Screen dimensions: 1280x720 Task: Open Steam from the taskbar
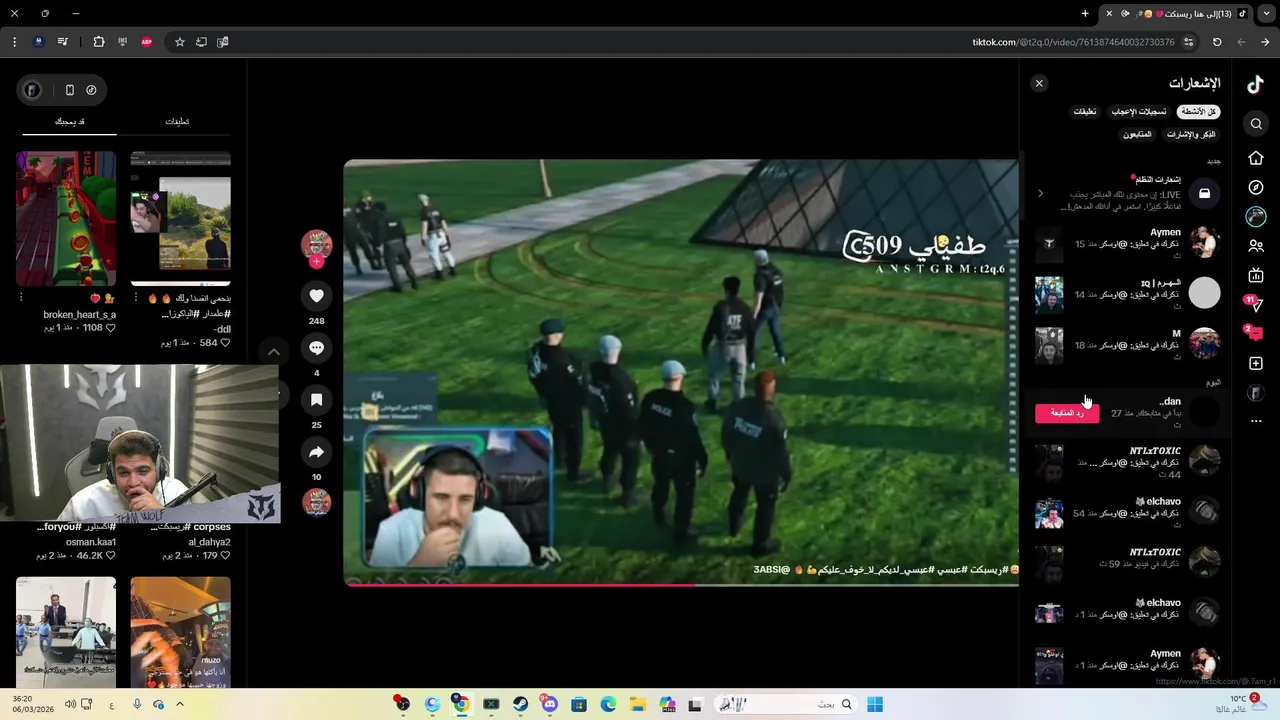pos(520,704)
